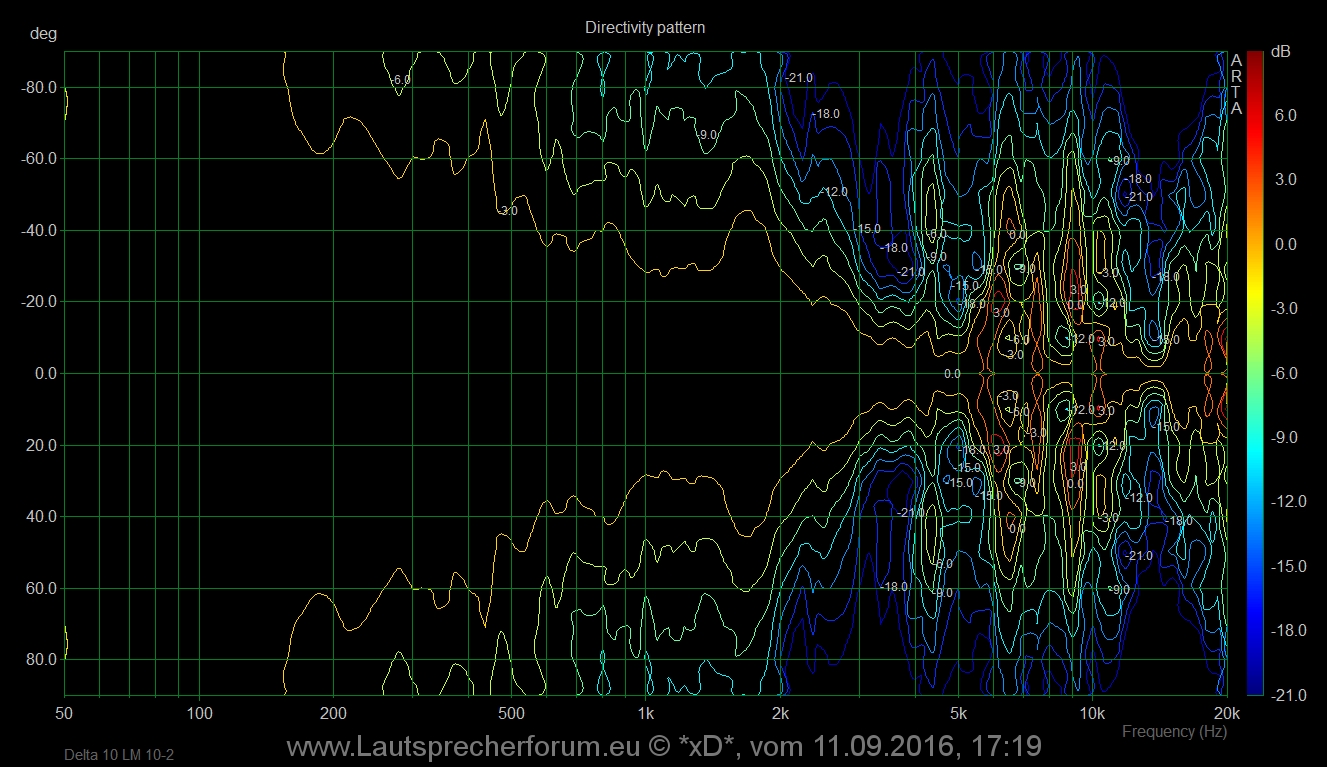
Task: Click the deg axis unit label
Action: point(44,34)
